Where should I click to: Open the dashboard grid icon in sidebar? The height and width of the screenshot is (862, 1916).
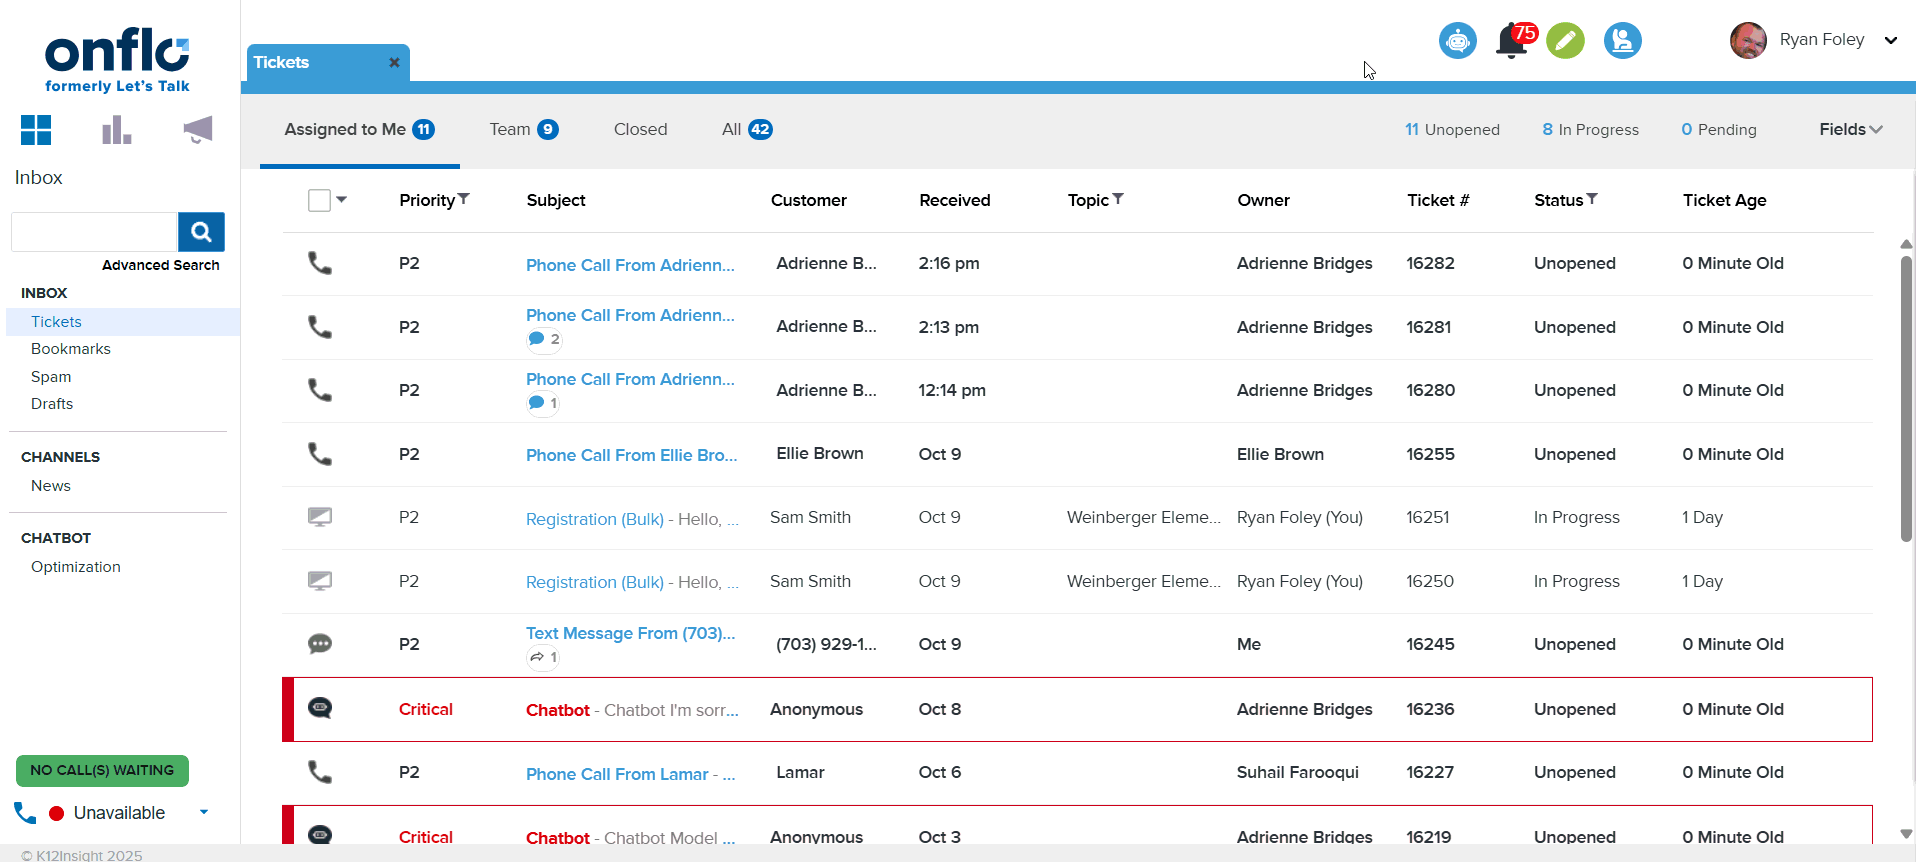(x=36, y=130)
